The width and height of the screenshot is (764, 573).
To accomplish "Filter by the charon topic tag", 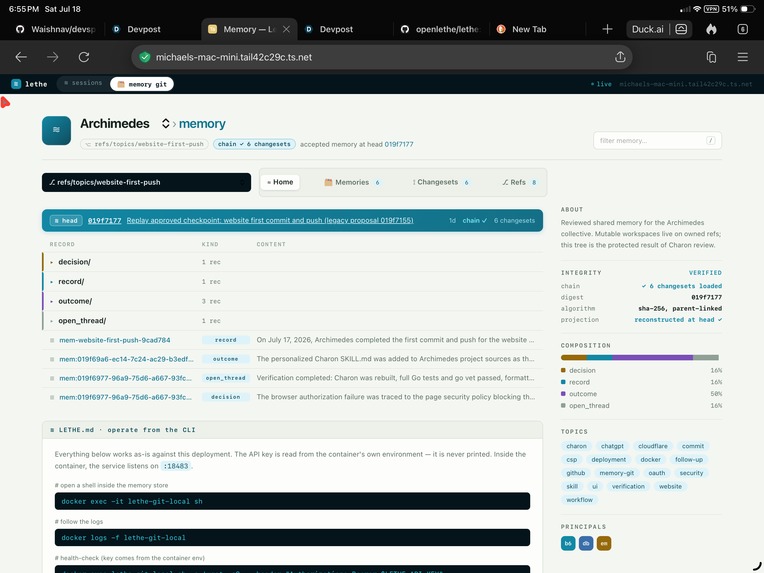I will click(x=576, y=446).
